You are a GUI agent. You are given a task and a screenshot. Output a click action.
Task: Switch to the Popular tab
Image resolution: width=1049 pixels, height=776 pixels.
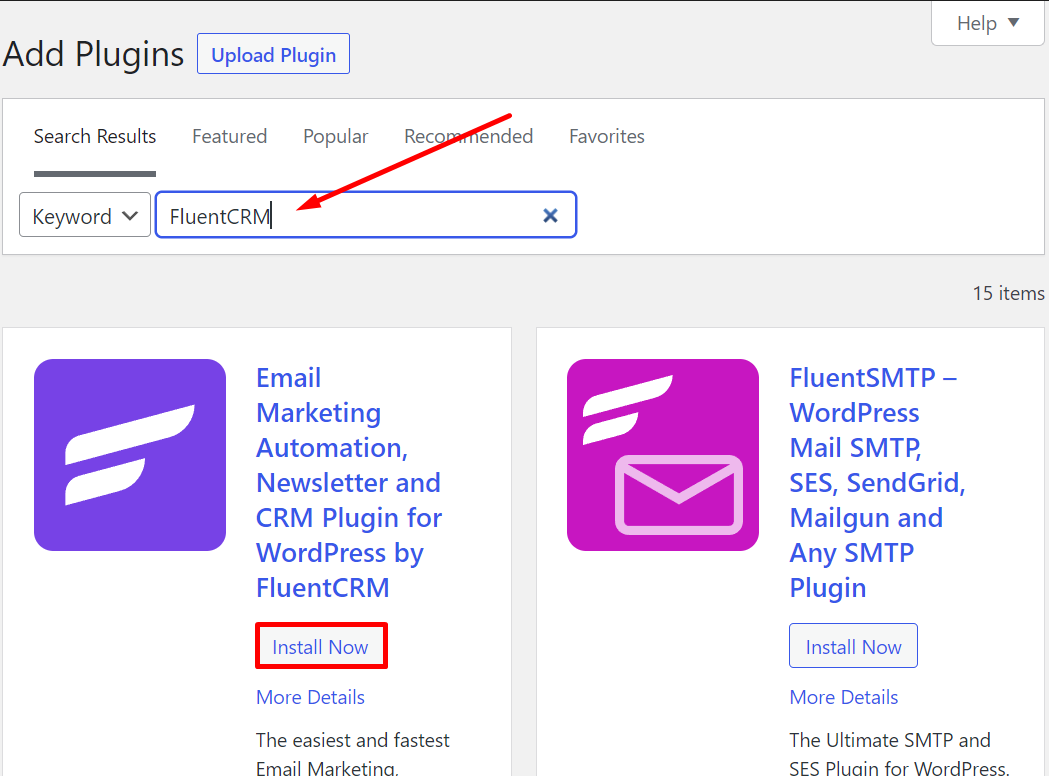pyautogui.click(x=335, y=136)
